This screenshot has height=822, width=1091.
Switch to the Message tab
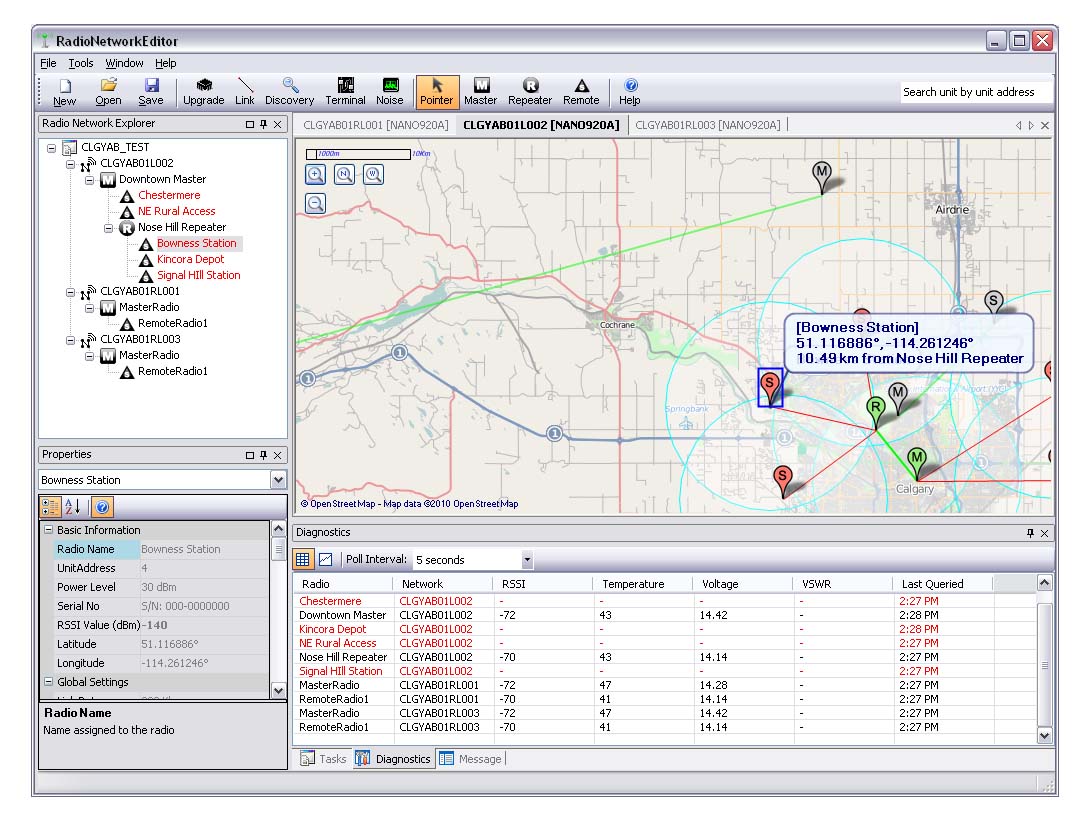(471, 759)
